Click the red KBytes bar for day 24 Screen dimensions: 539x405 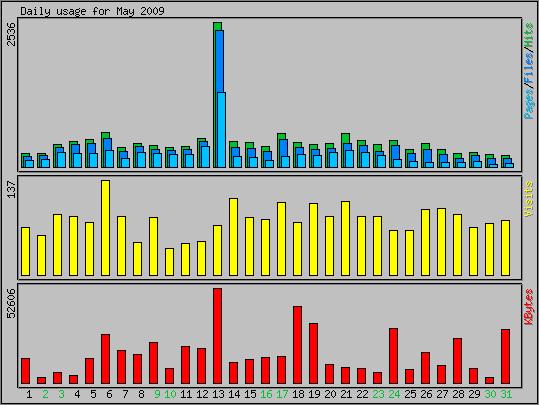pos(394,356)
